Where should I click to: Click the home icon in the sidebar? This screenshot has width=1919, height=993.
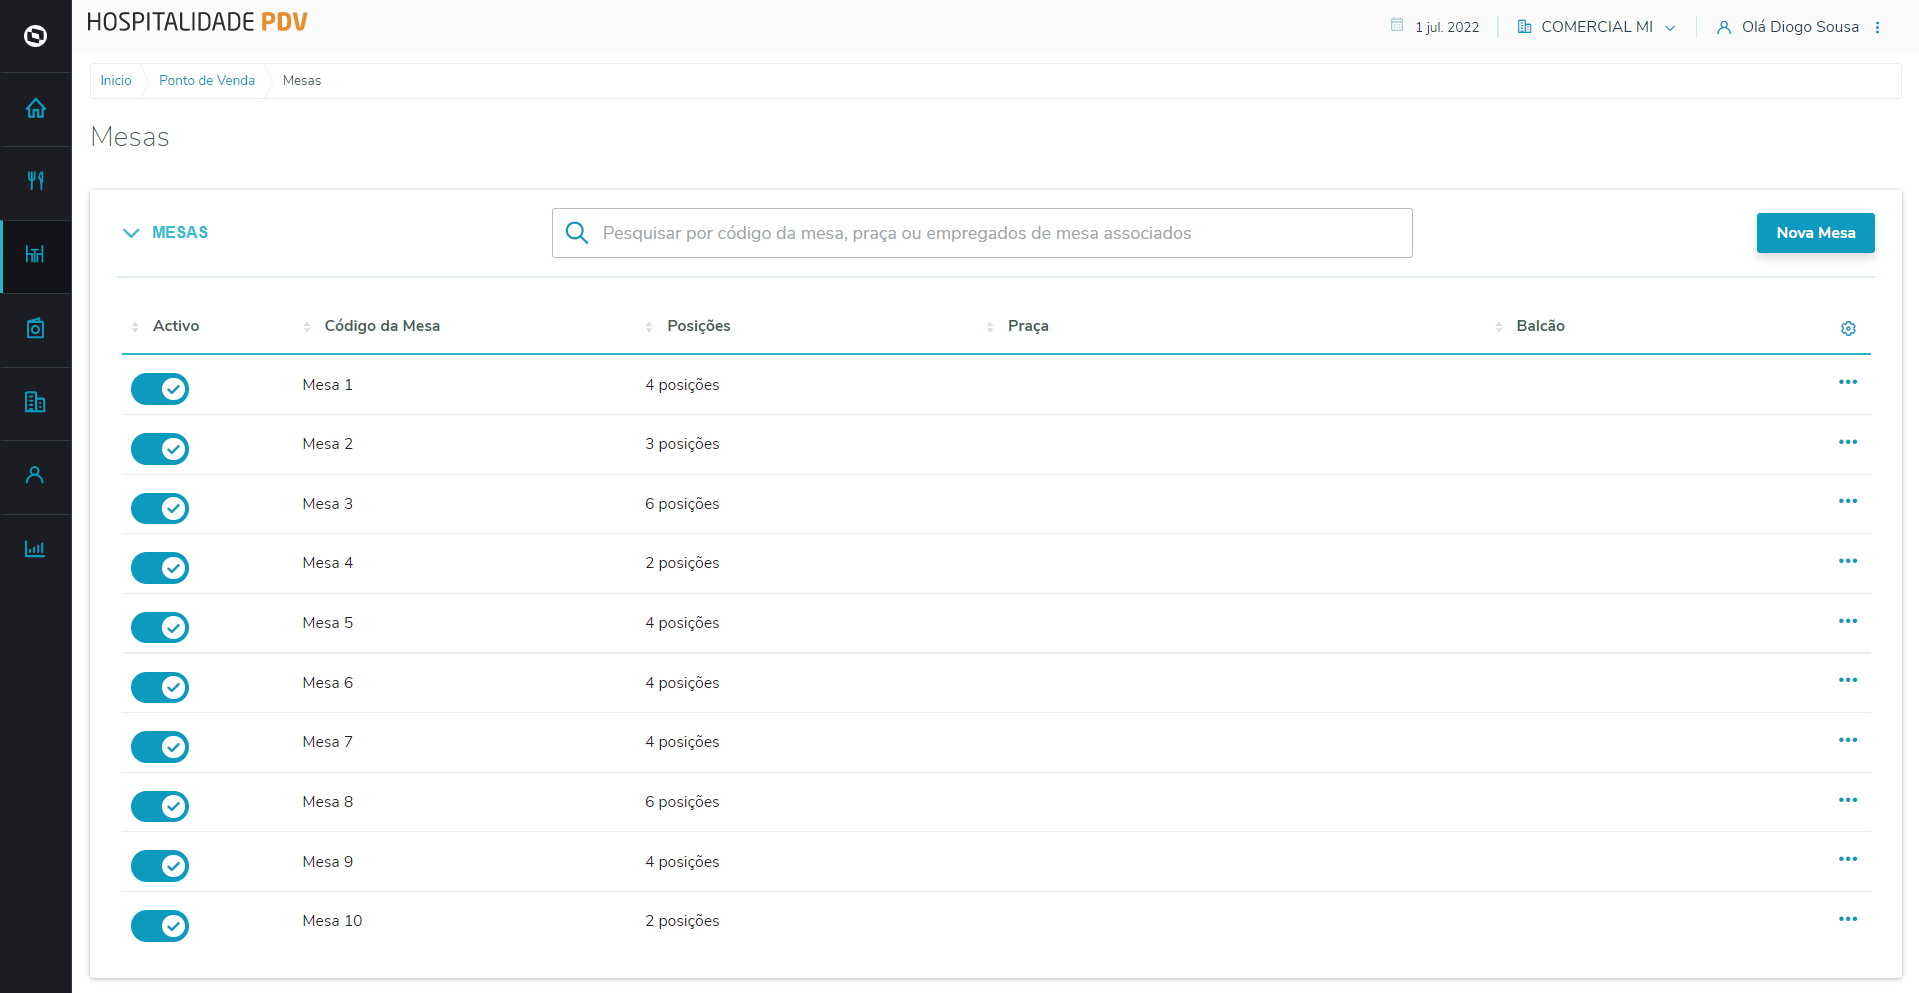click(35, 108)
